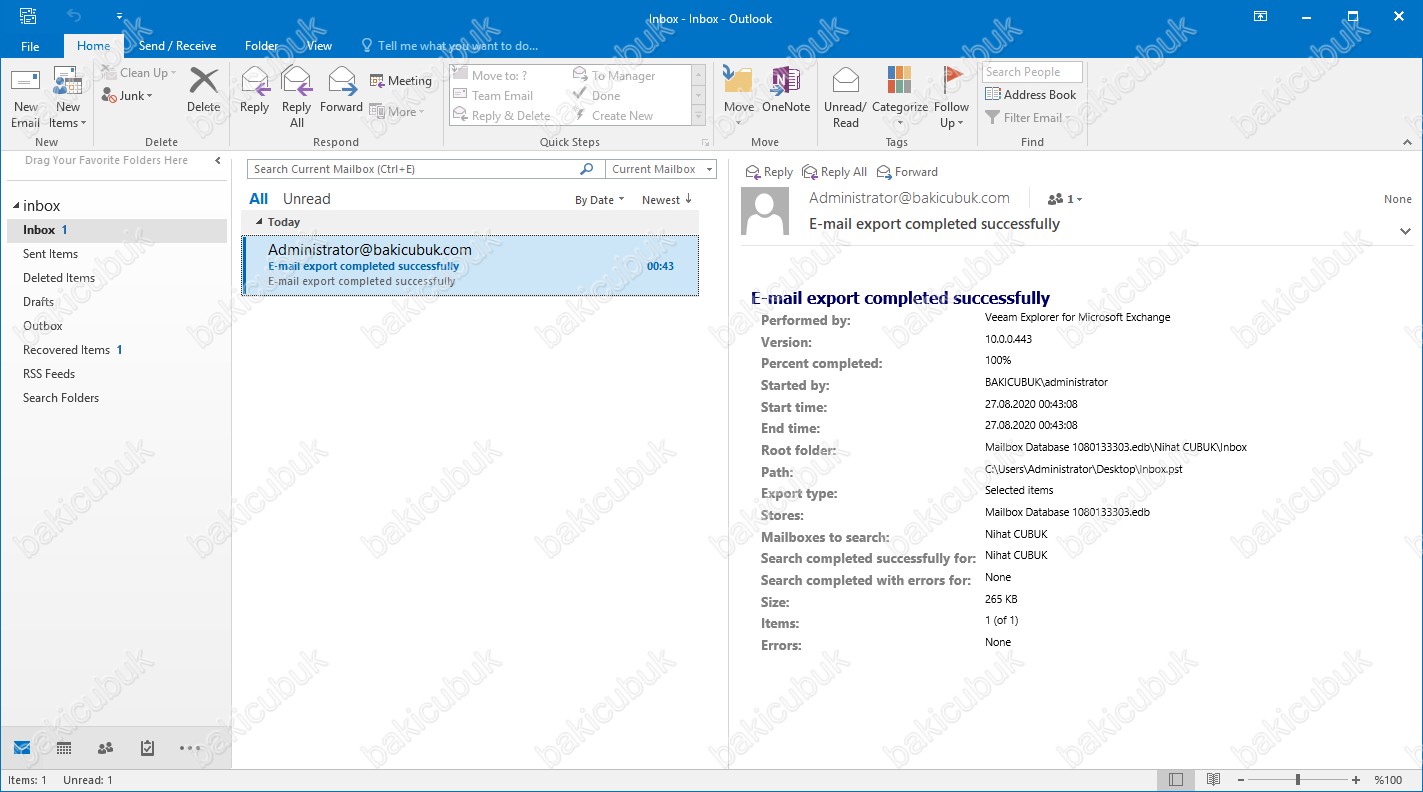
Task: Toggle Unread/Read envelope icon
Action: (x=846, y=80)
